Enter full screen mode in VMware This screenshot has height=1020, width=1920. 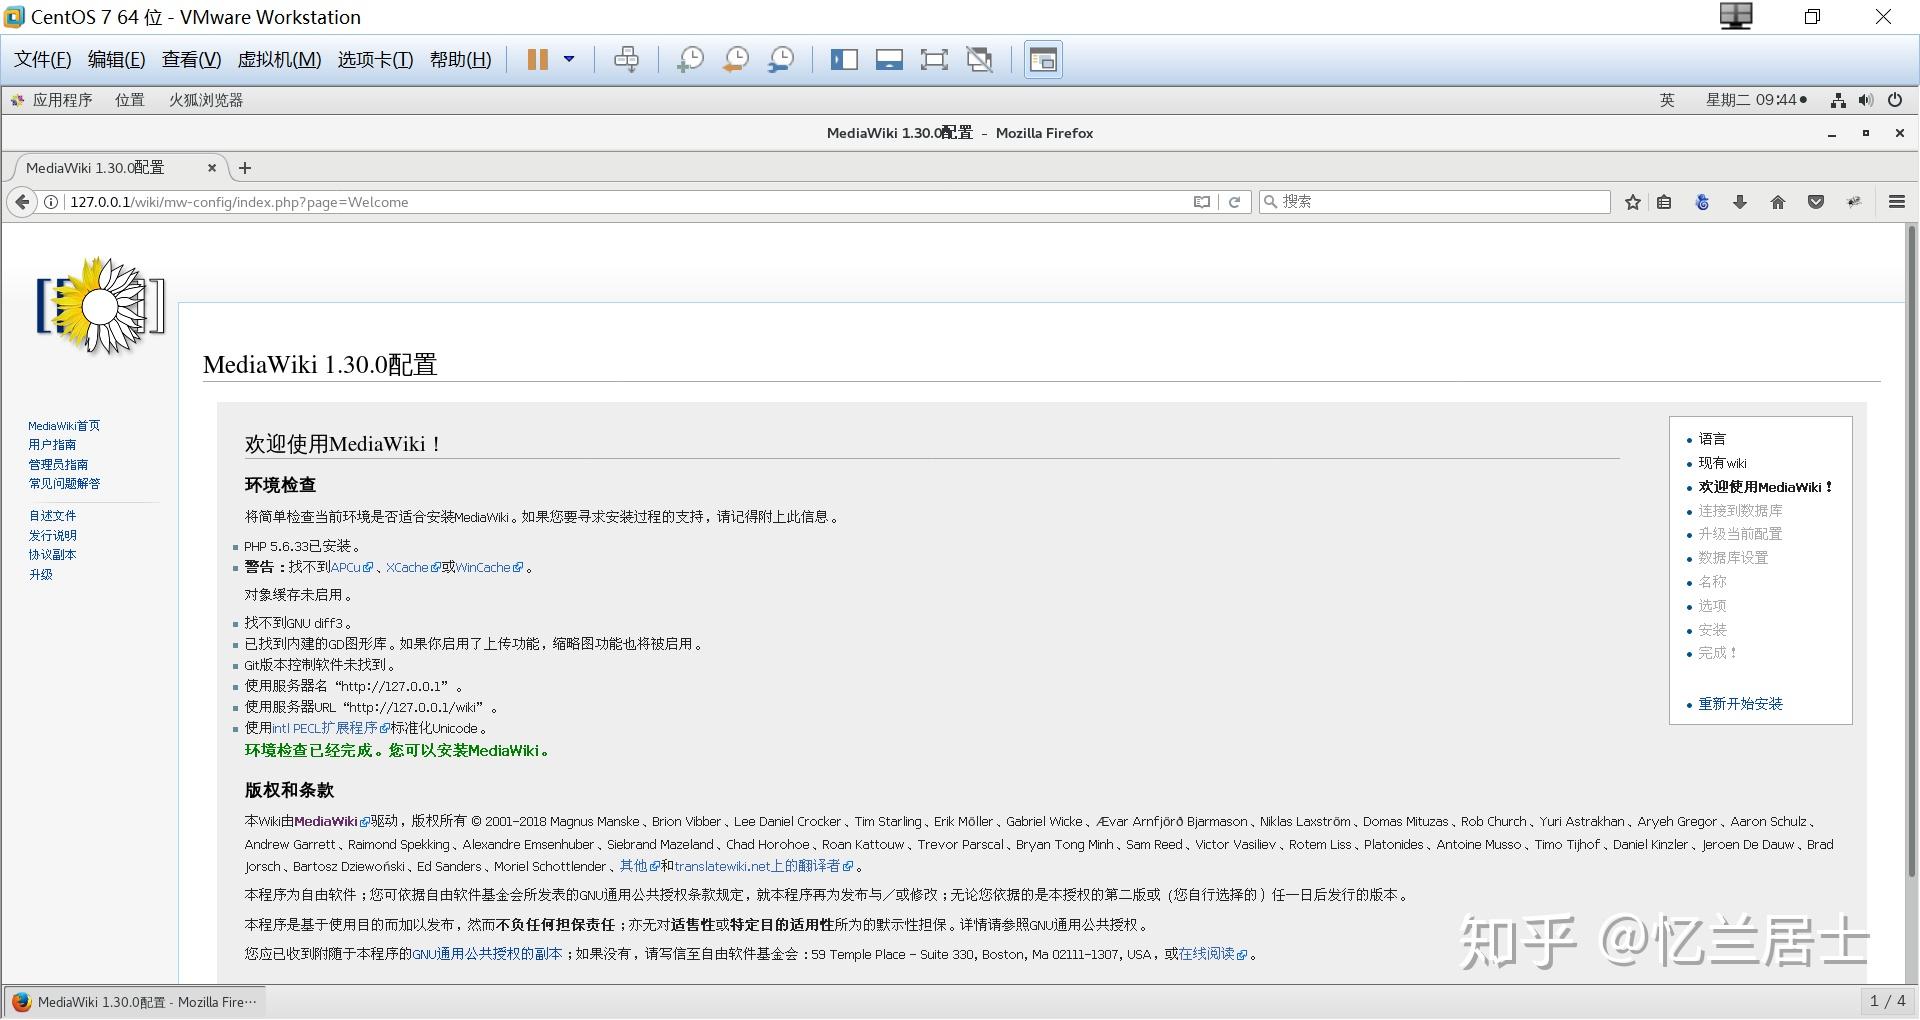933,59
